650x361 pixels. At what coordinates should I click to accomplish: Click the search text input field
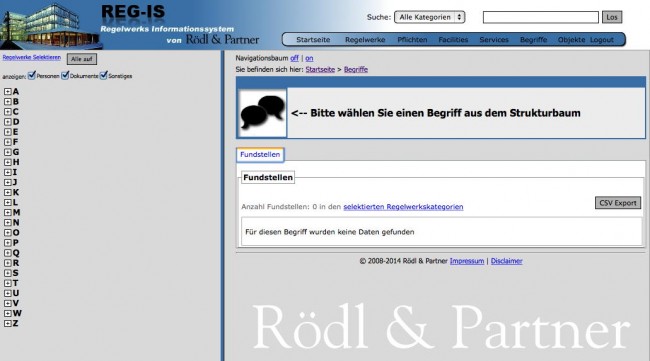541,17
